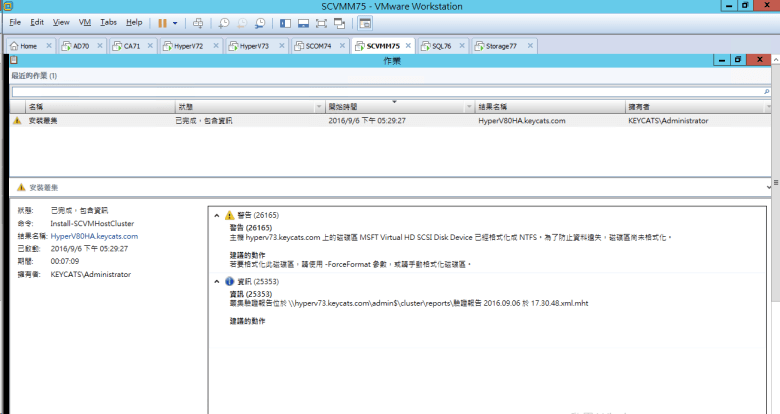This screenshot has height=414, width=780.
Task: Click the Send Ctrl+Alt+Del icon
Action: coord(198,22)
